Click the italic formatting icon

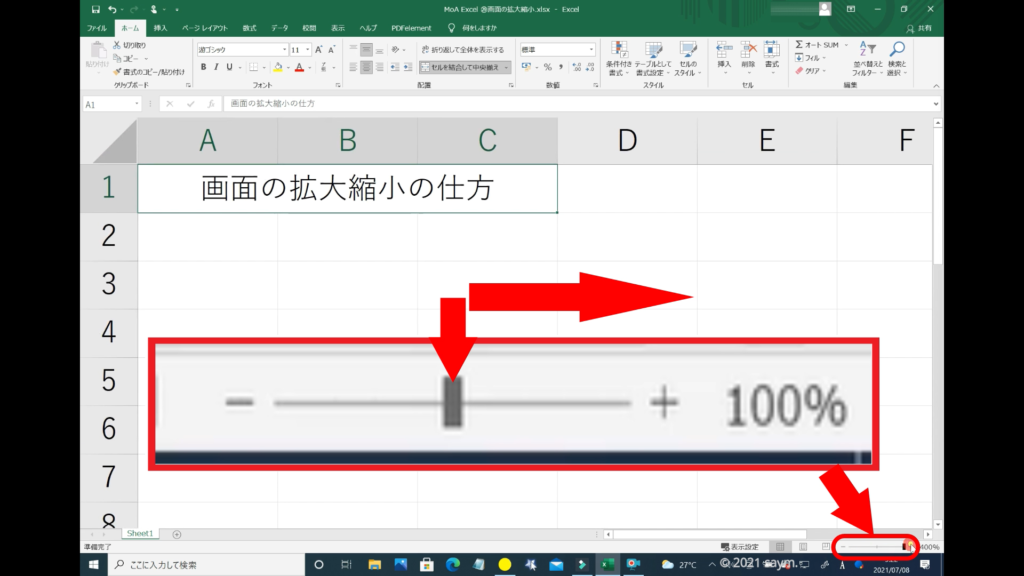[216, 67]
